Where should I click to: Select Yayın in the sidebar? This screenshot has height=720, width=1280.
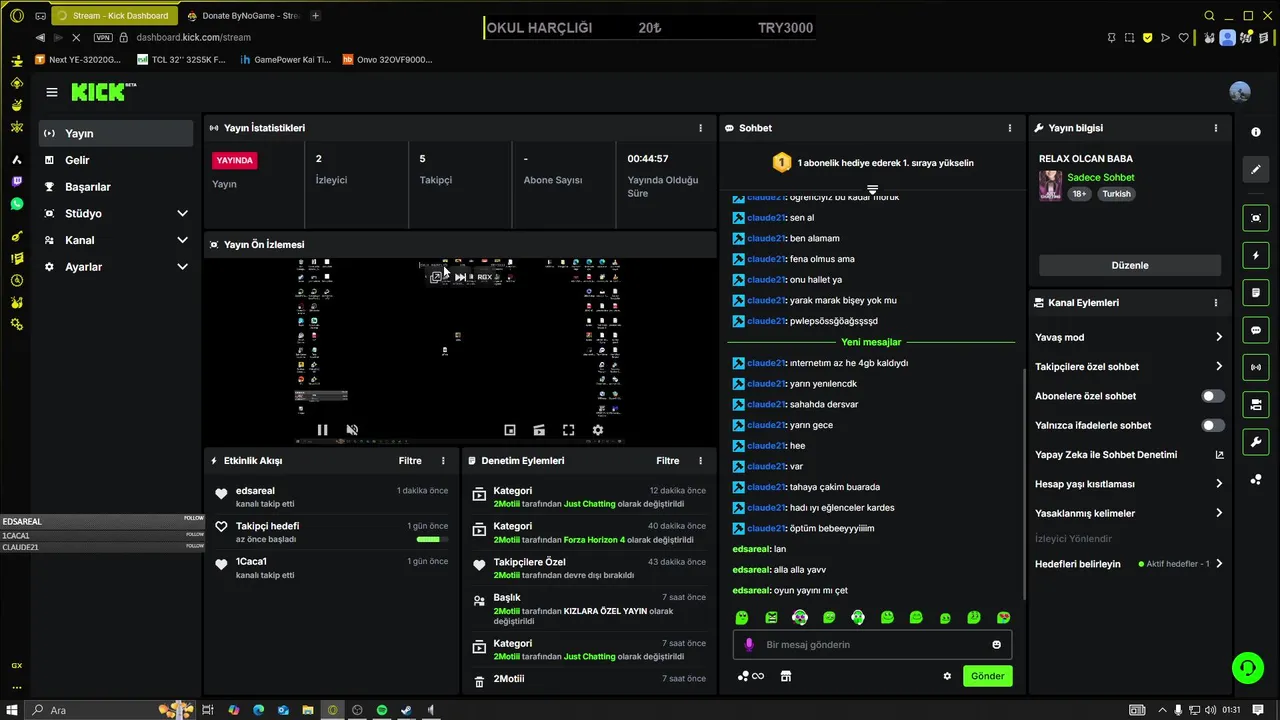coord(116,133)
